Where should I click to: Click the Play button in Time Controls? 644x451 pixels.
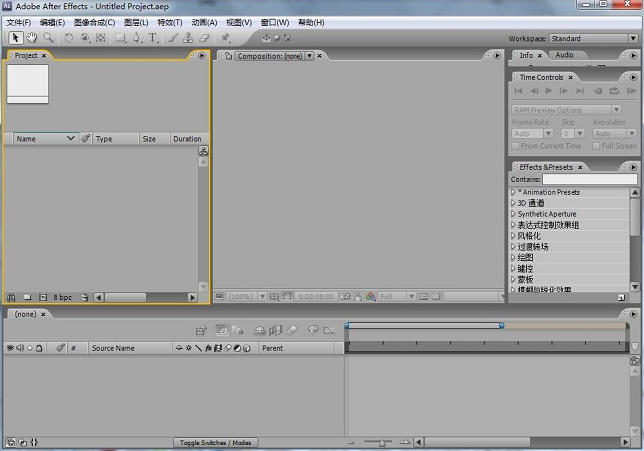point(548,91)
